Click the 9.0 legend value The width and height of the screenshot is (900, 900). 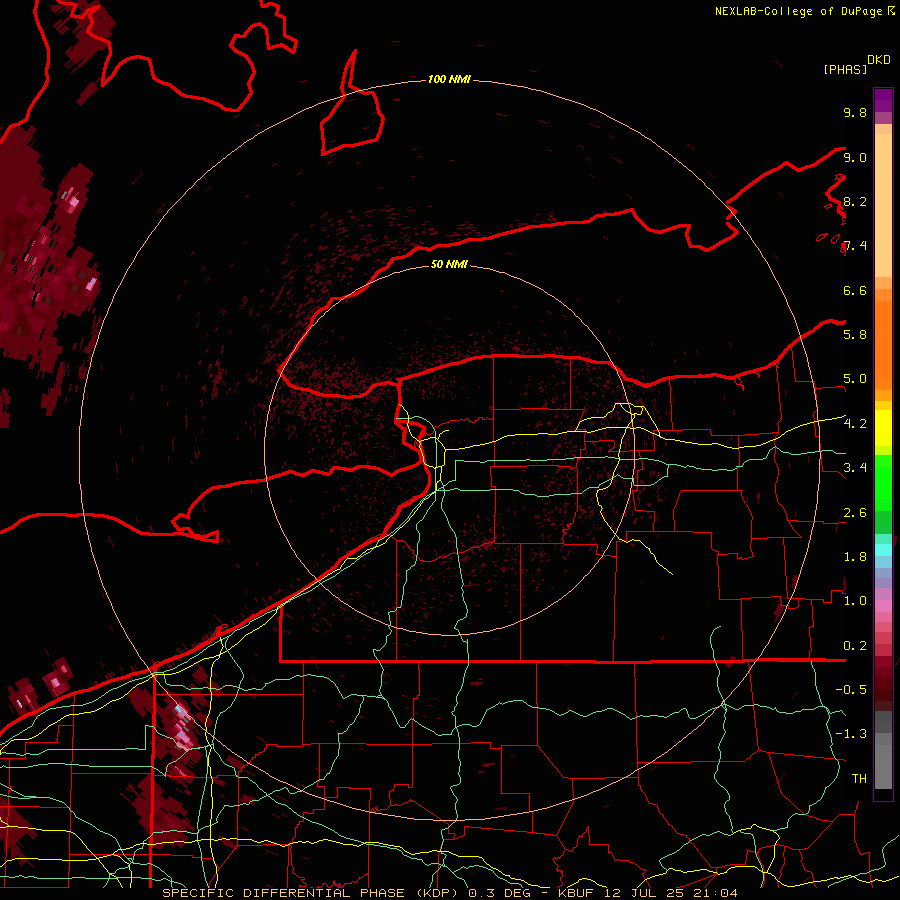855,157
